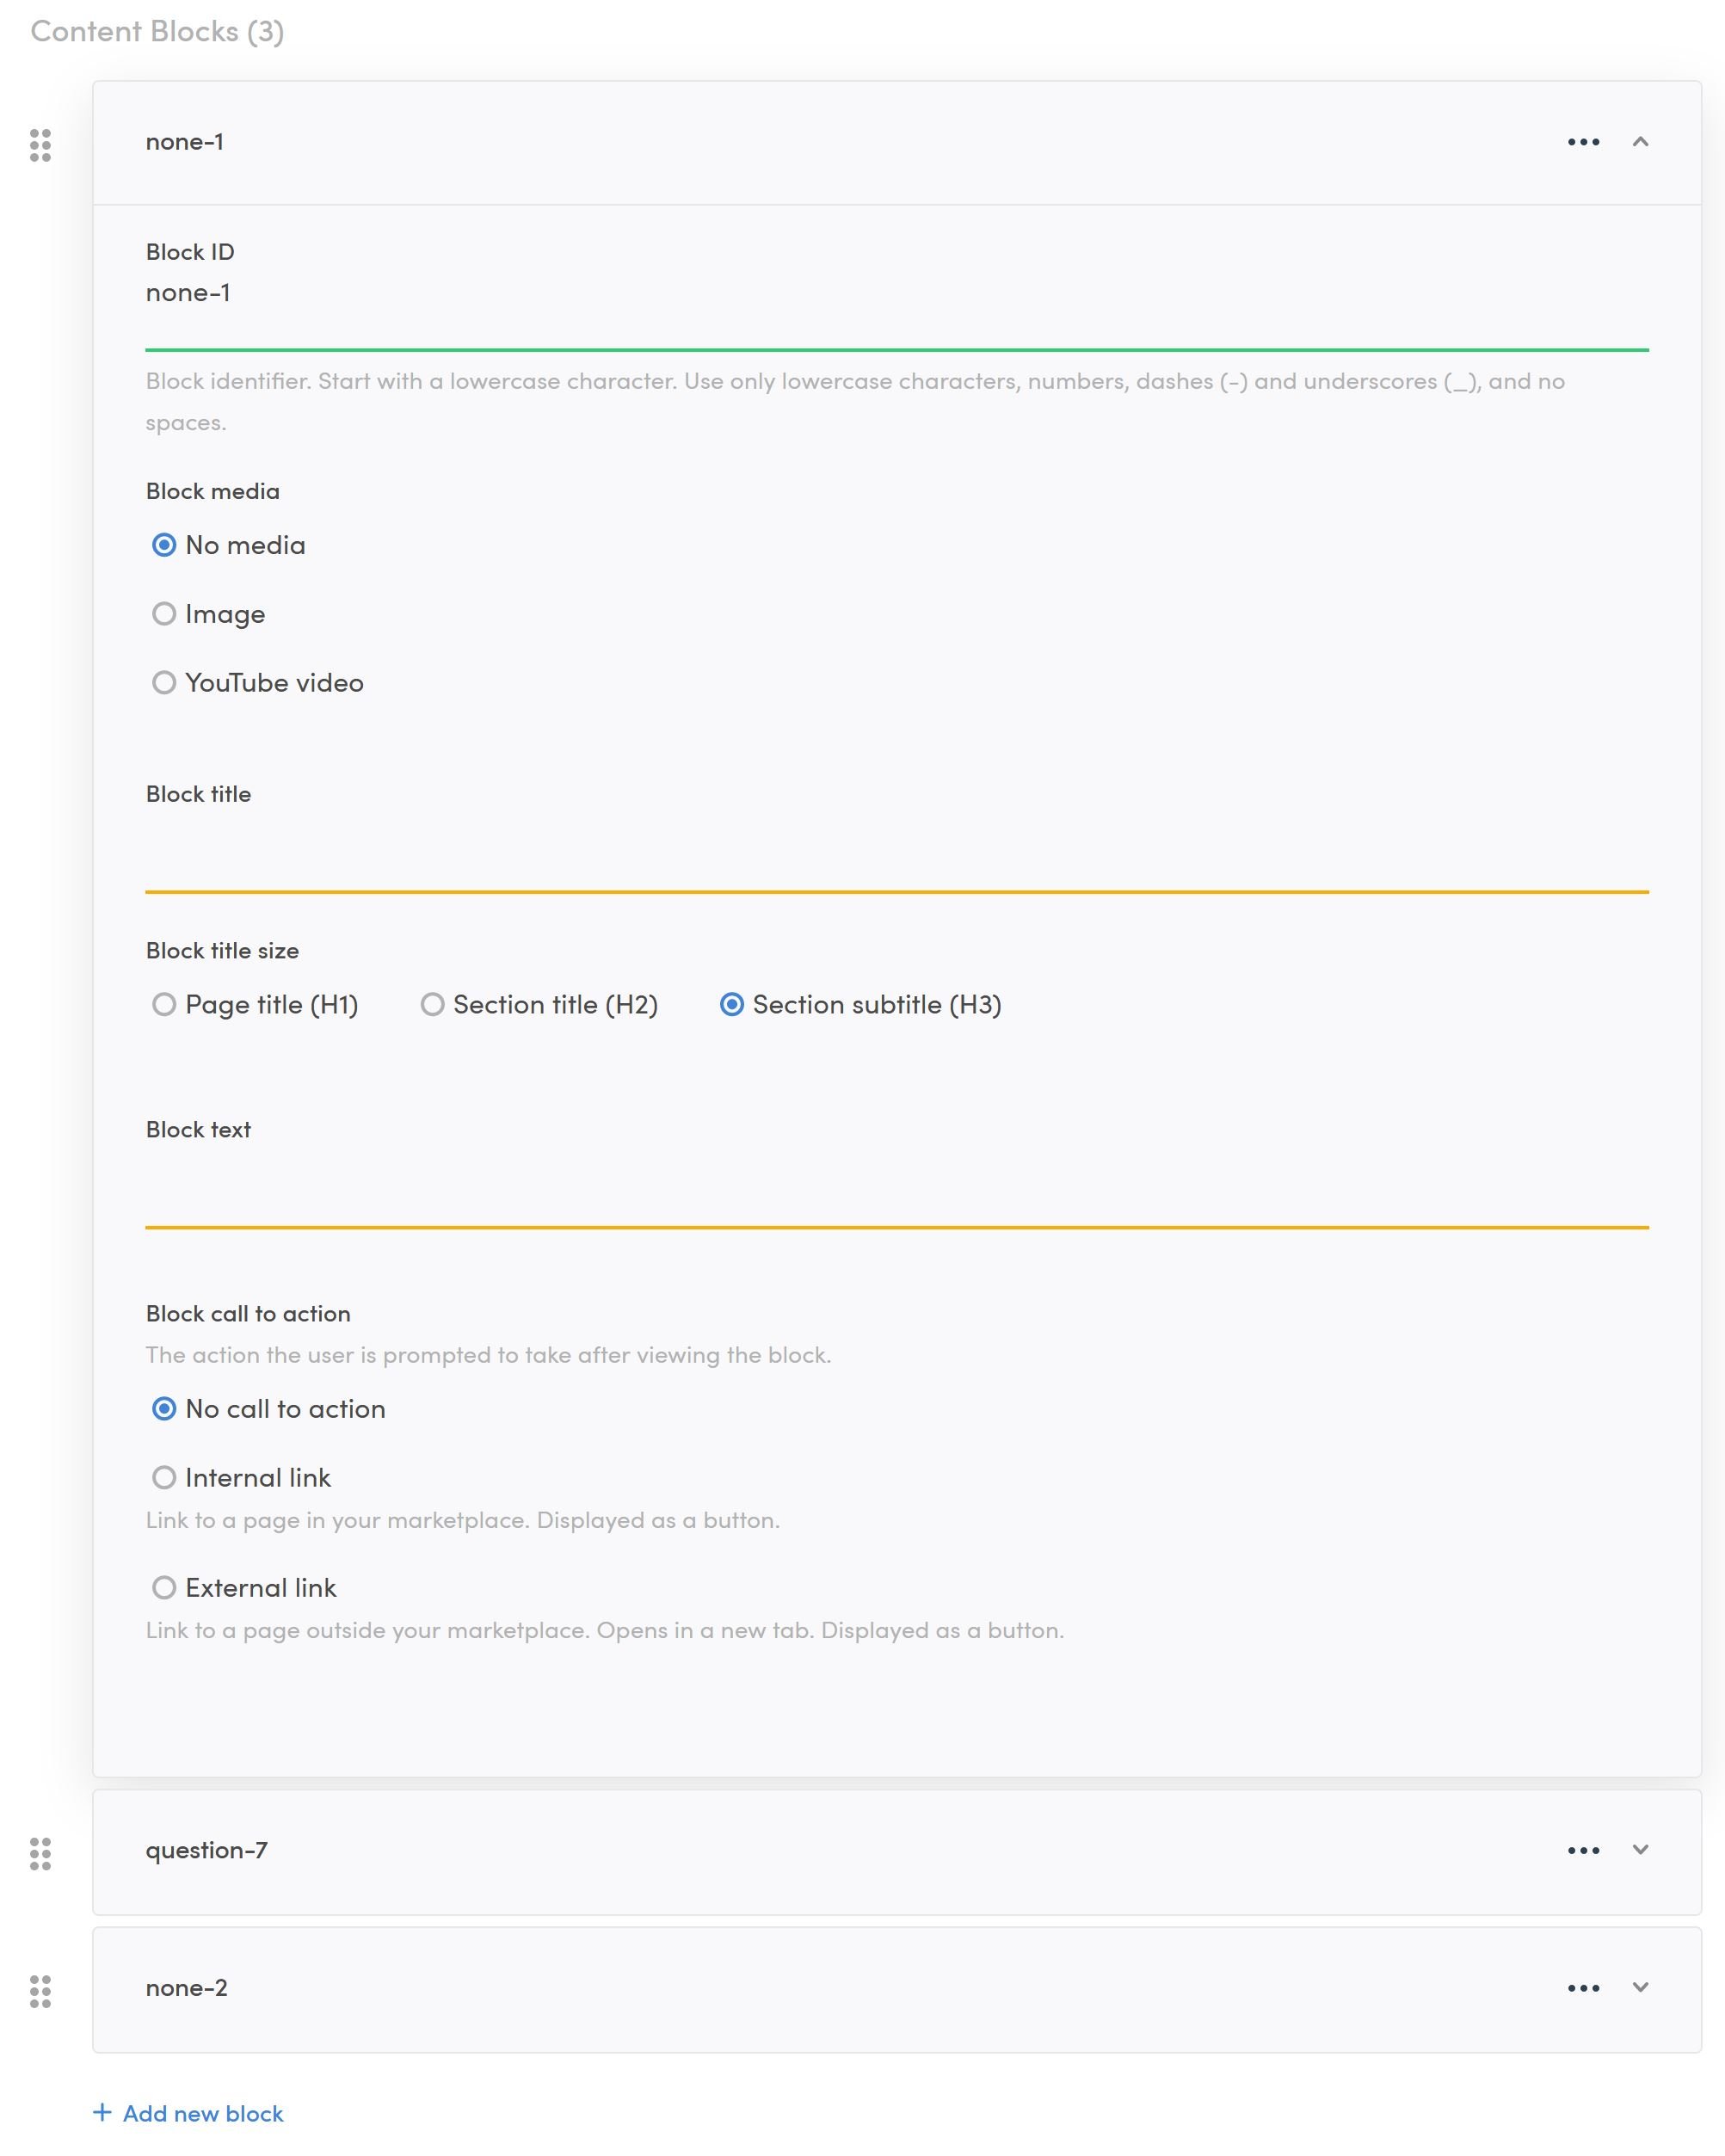Open the three-dots menu for question-7 block
This screenshot has width=1725, height=2156.
click(1583, 1851)
